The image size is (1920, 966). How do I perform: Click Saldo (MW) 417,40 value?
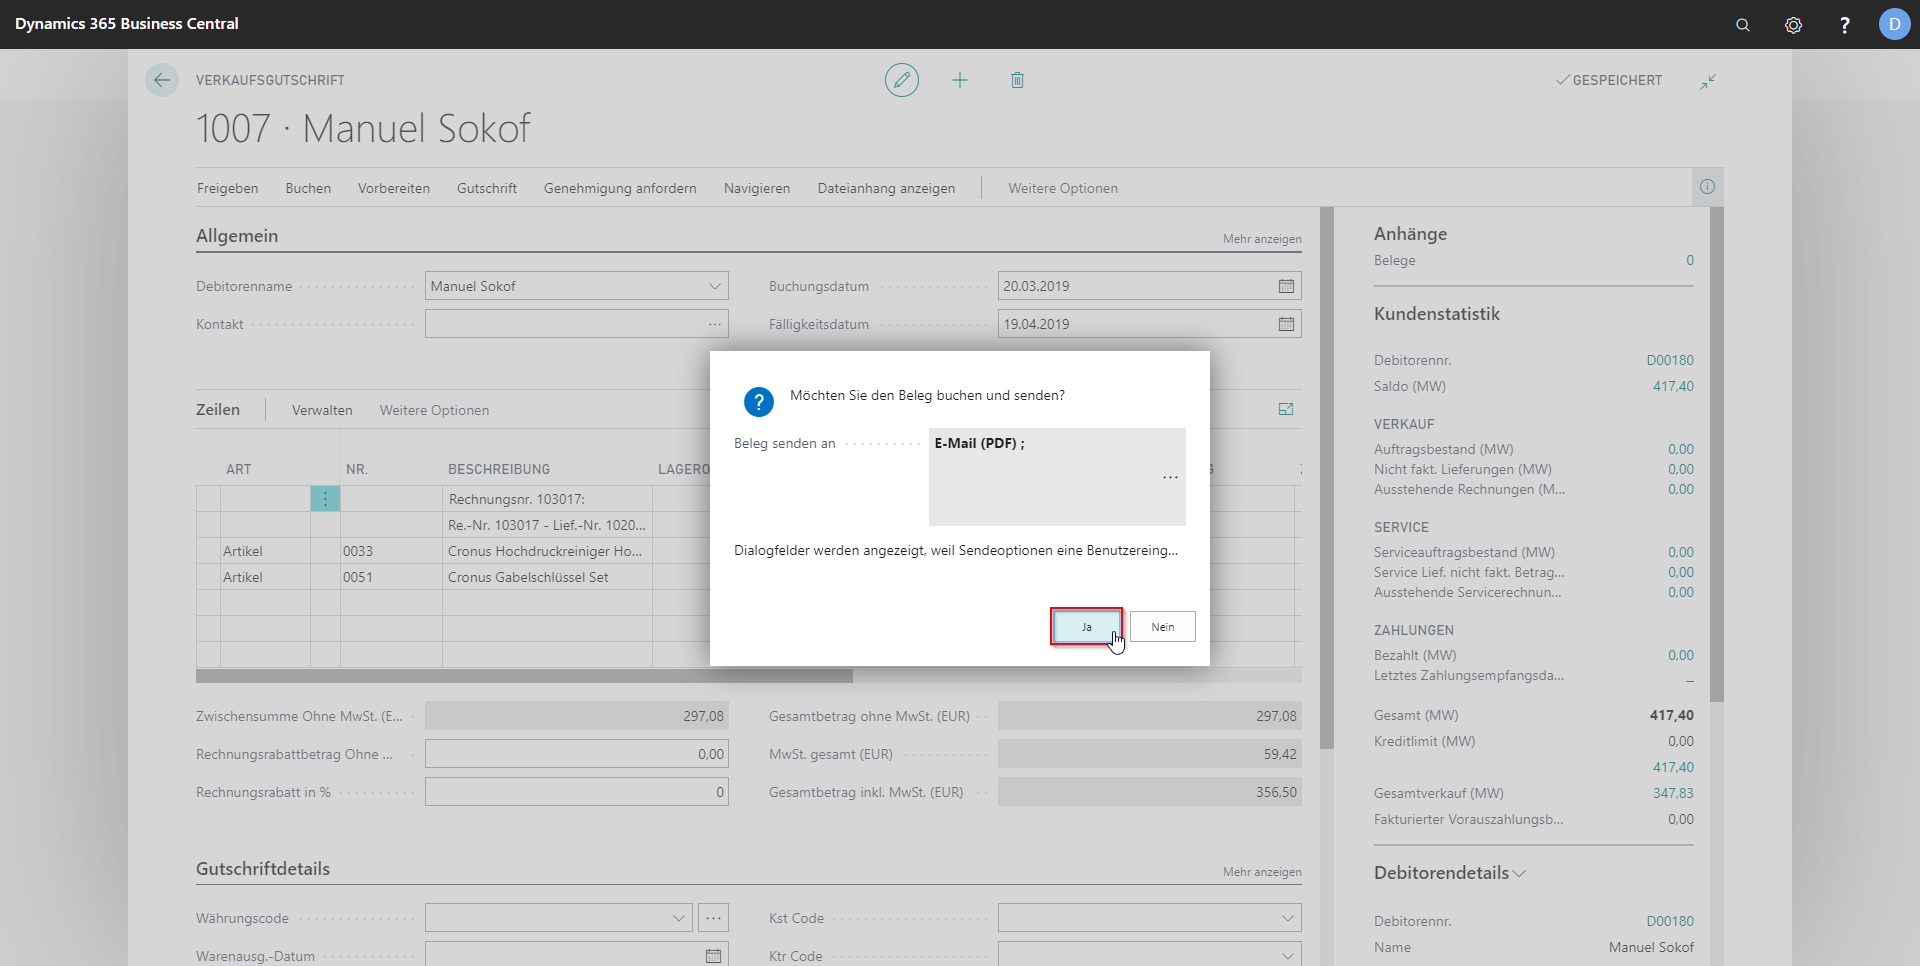[1673, 386]
